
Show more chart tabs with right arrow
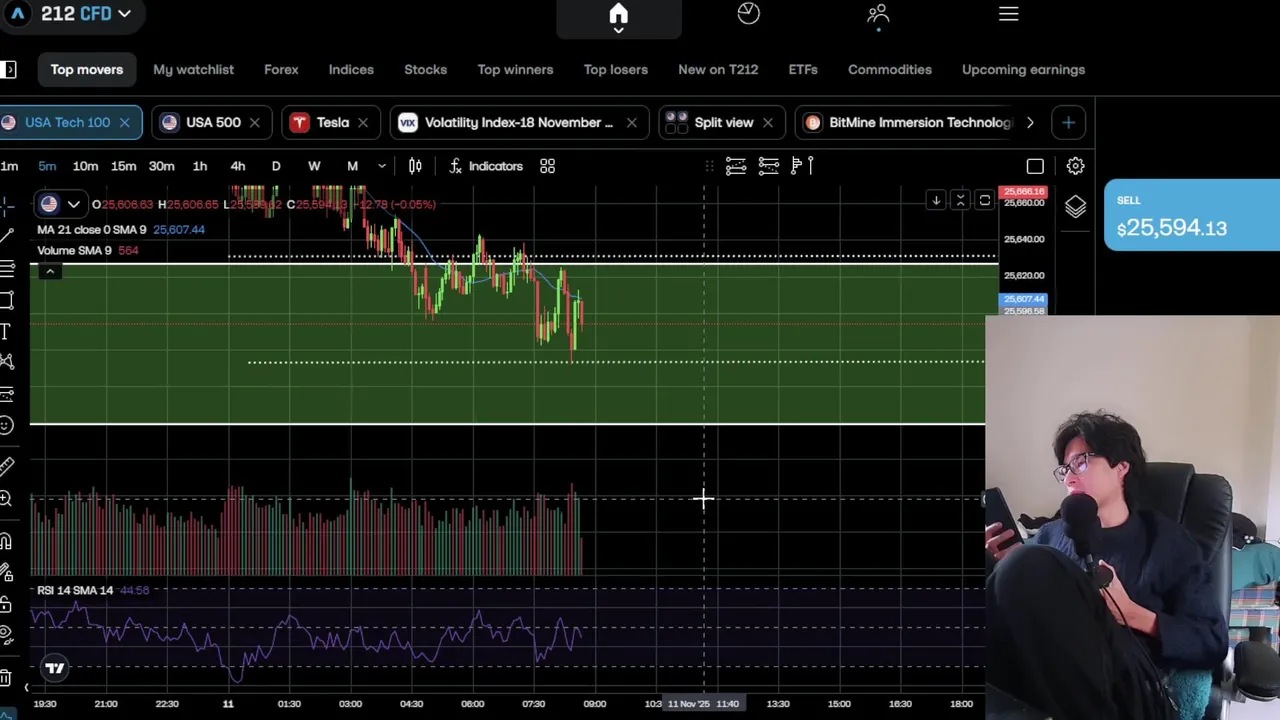coord(1030,122)
